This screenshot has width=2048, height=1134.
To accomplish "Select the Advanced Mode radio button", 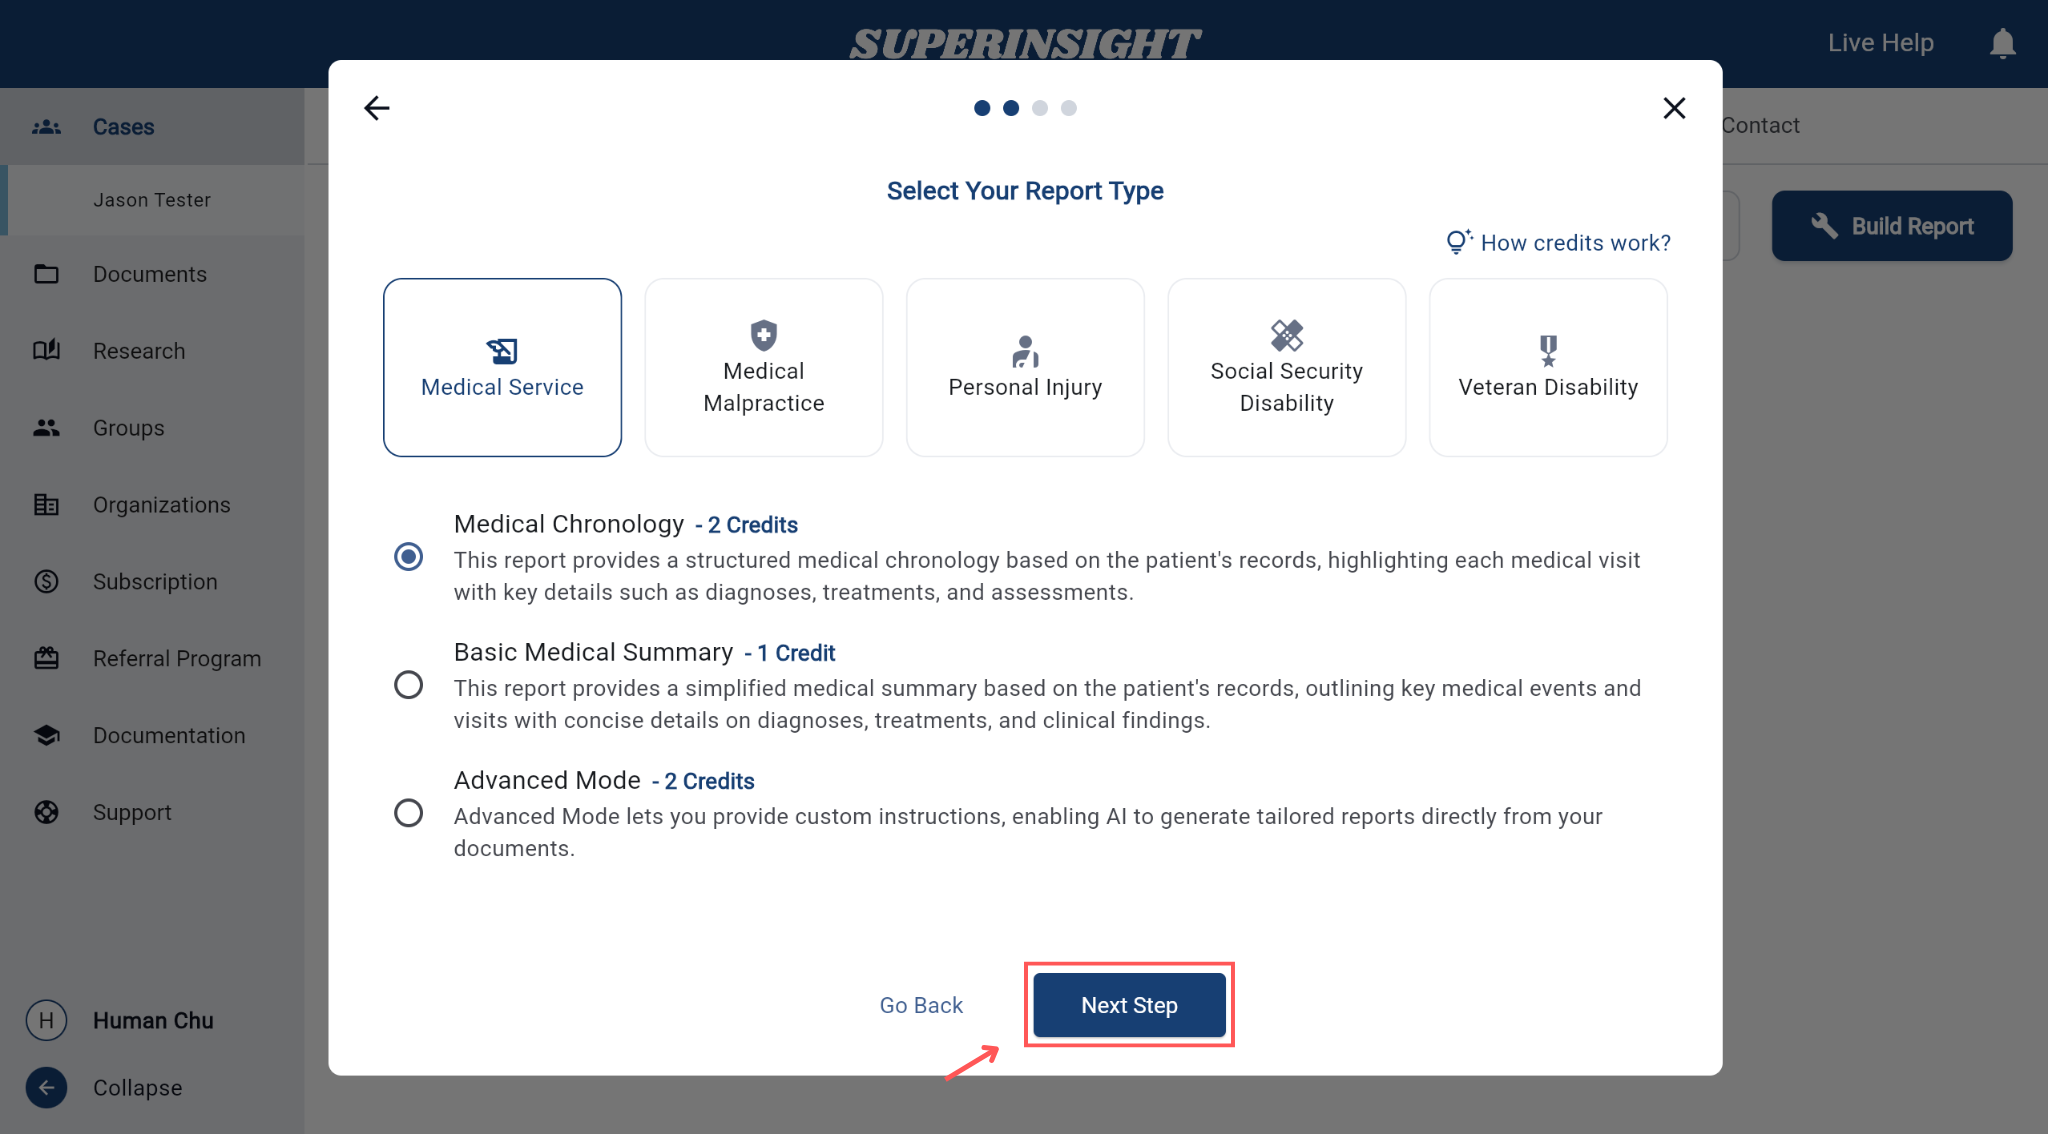I will point(408,813).
